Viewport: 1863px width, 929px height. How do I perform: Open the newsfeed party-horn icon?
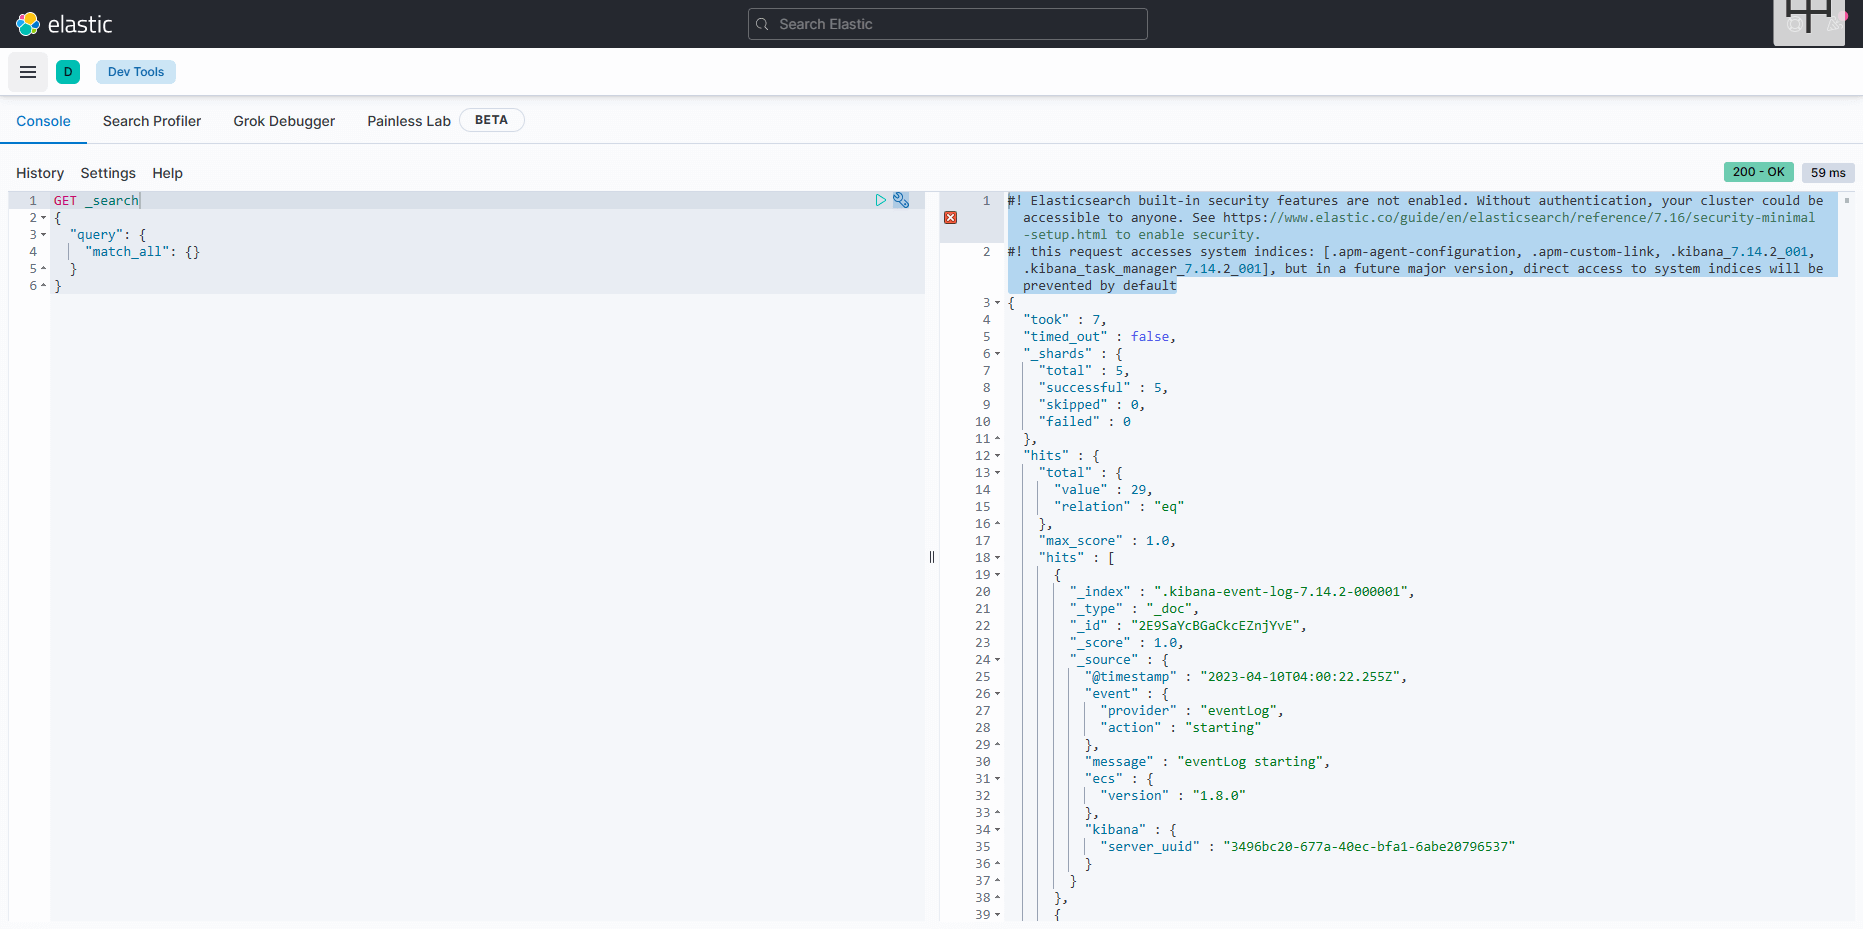pyautogui.click(x=1832, y=24)
